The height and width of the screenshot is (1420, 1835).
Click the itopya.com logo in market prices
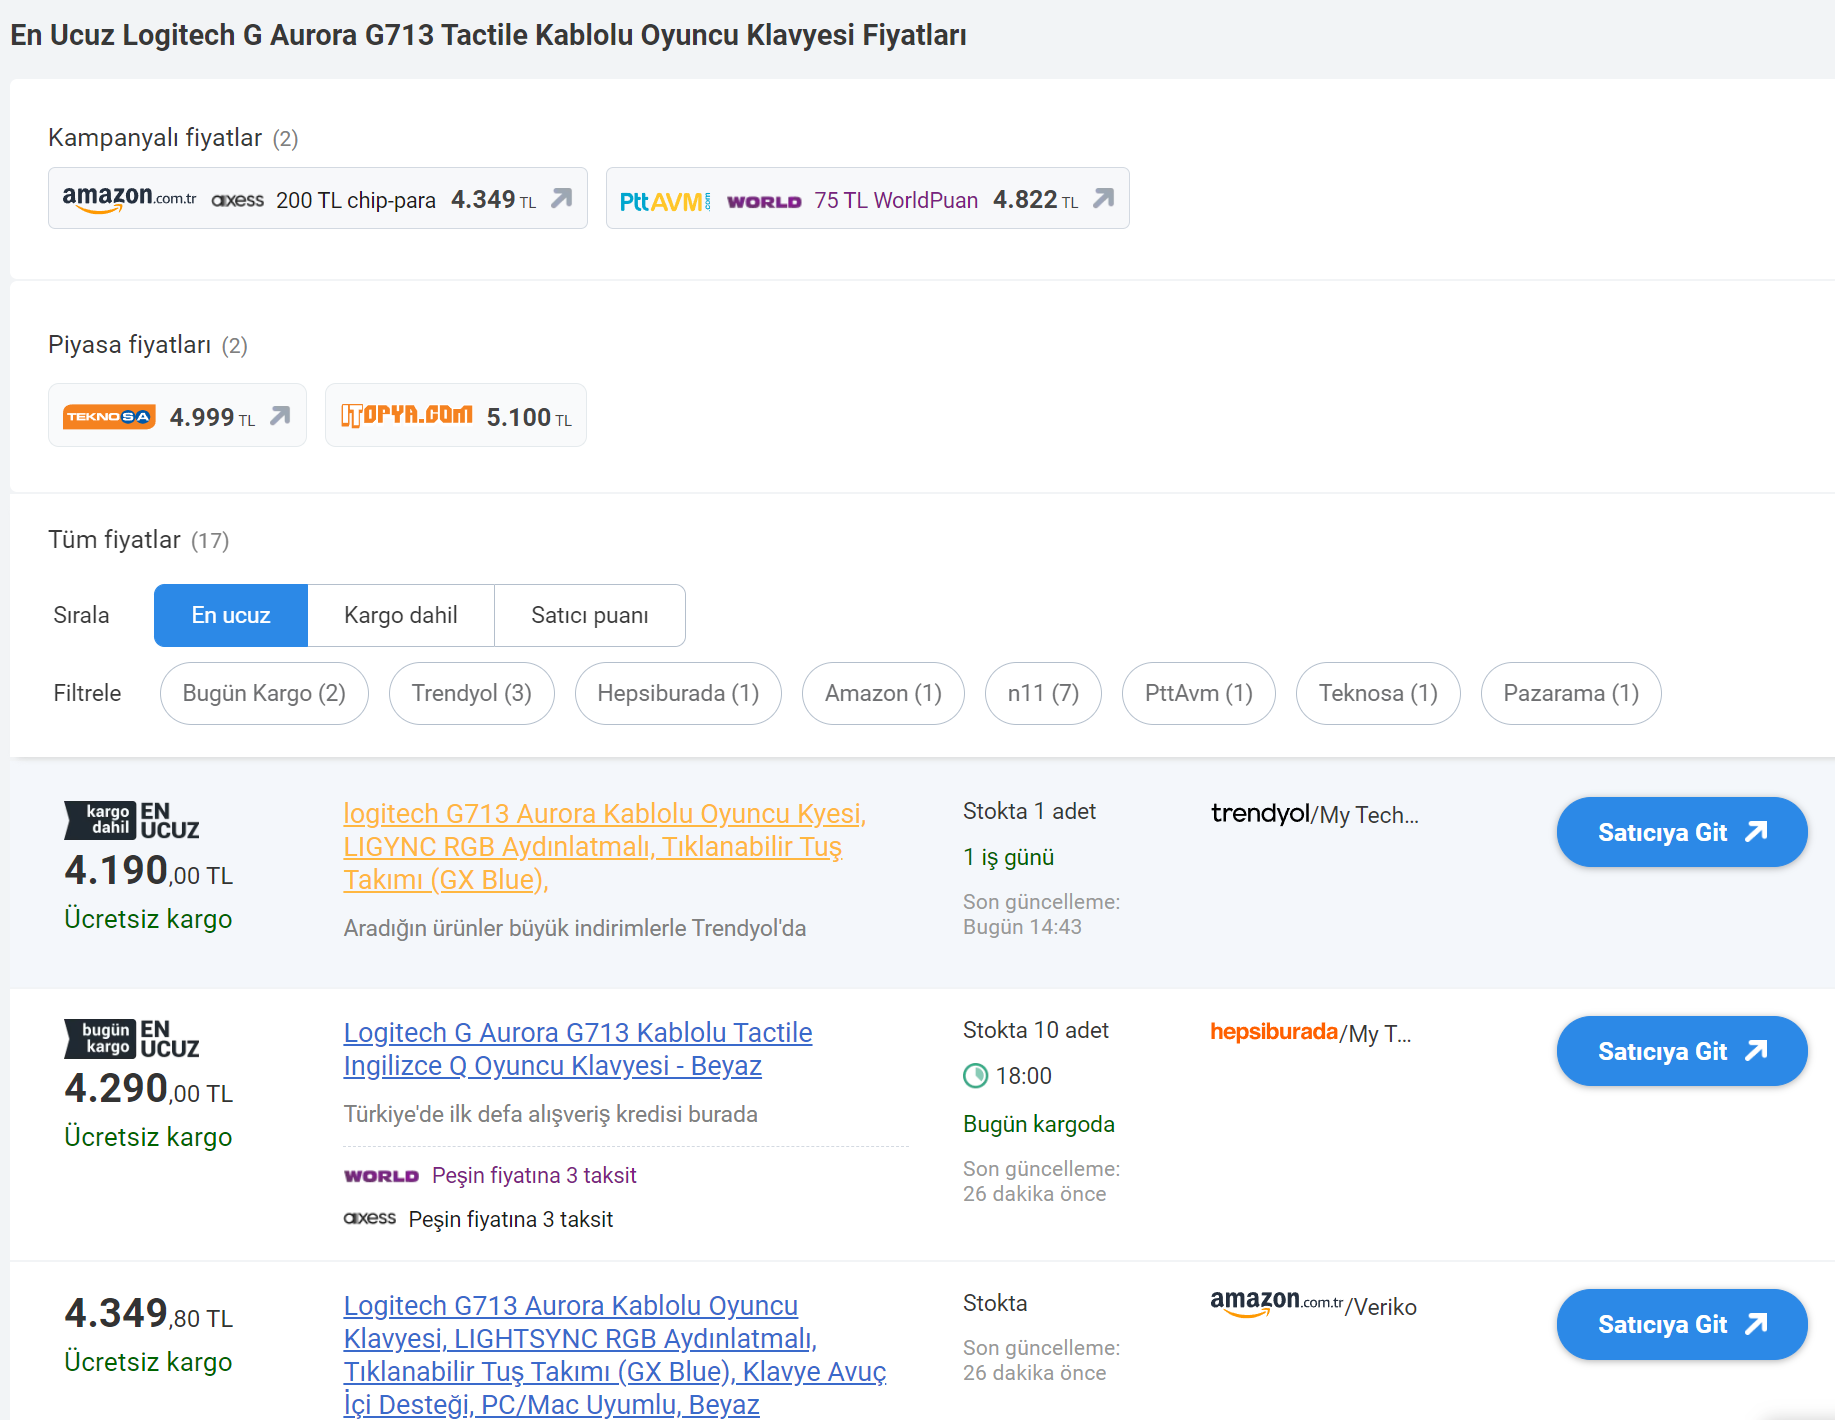(x=407, y=414)
